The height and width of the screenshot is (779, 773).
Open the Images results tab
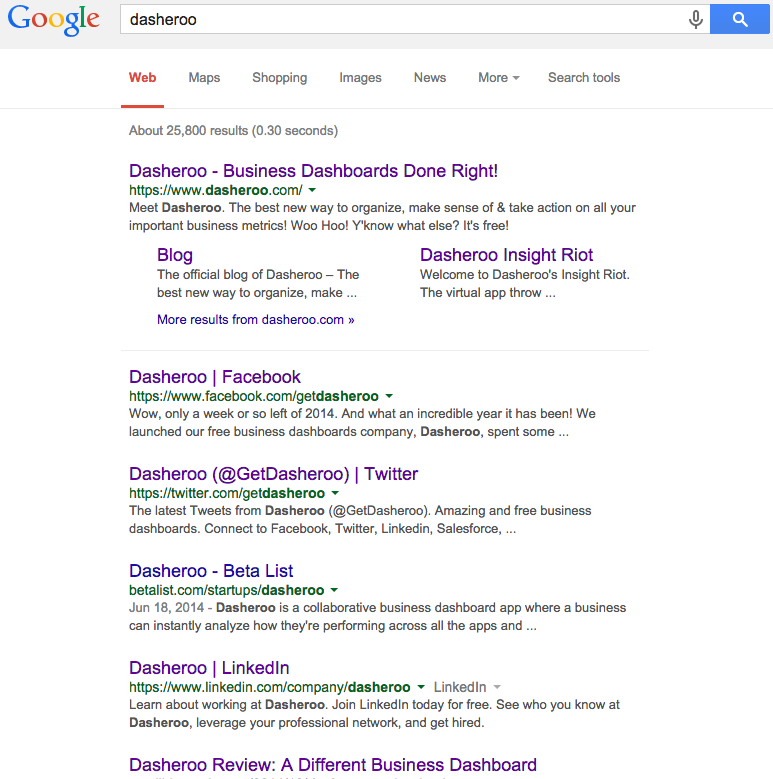pos(360,77)
